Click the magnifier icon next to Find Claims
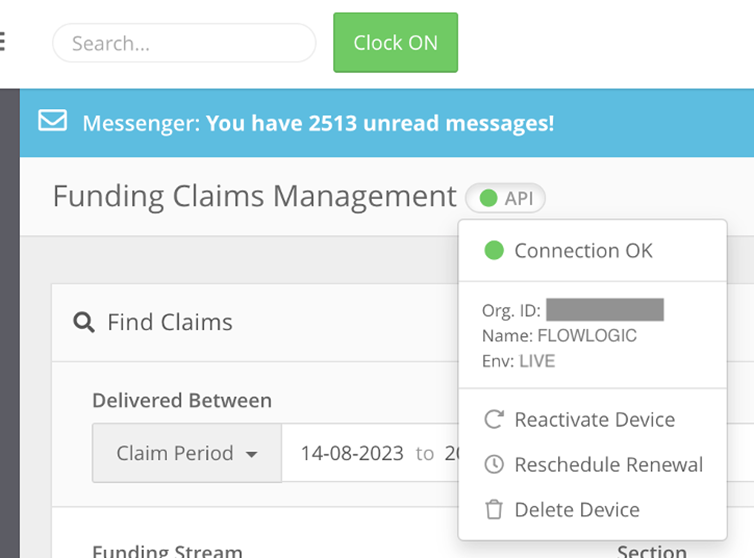The width and height of the screenshot is (754, 558). coord(84,322)
